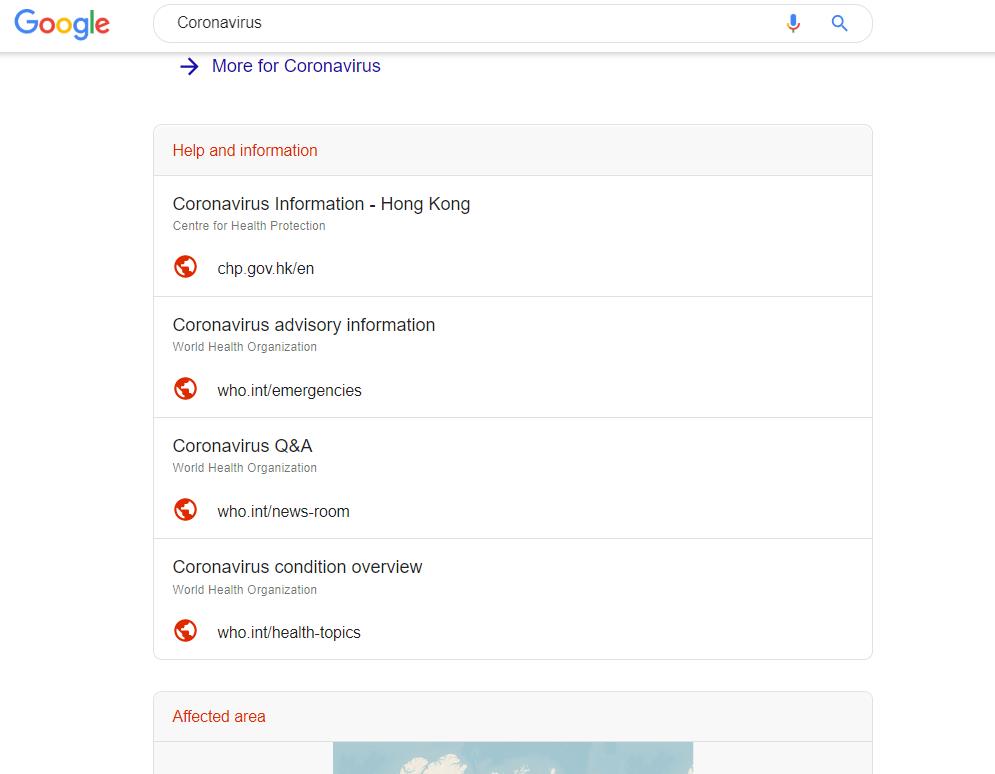Viewport: 995px width, 774px height.
Task: Open Coronavirus advisory information result
Action: [x=304, y=325]
